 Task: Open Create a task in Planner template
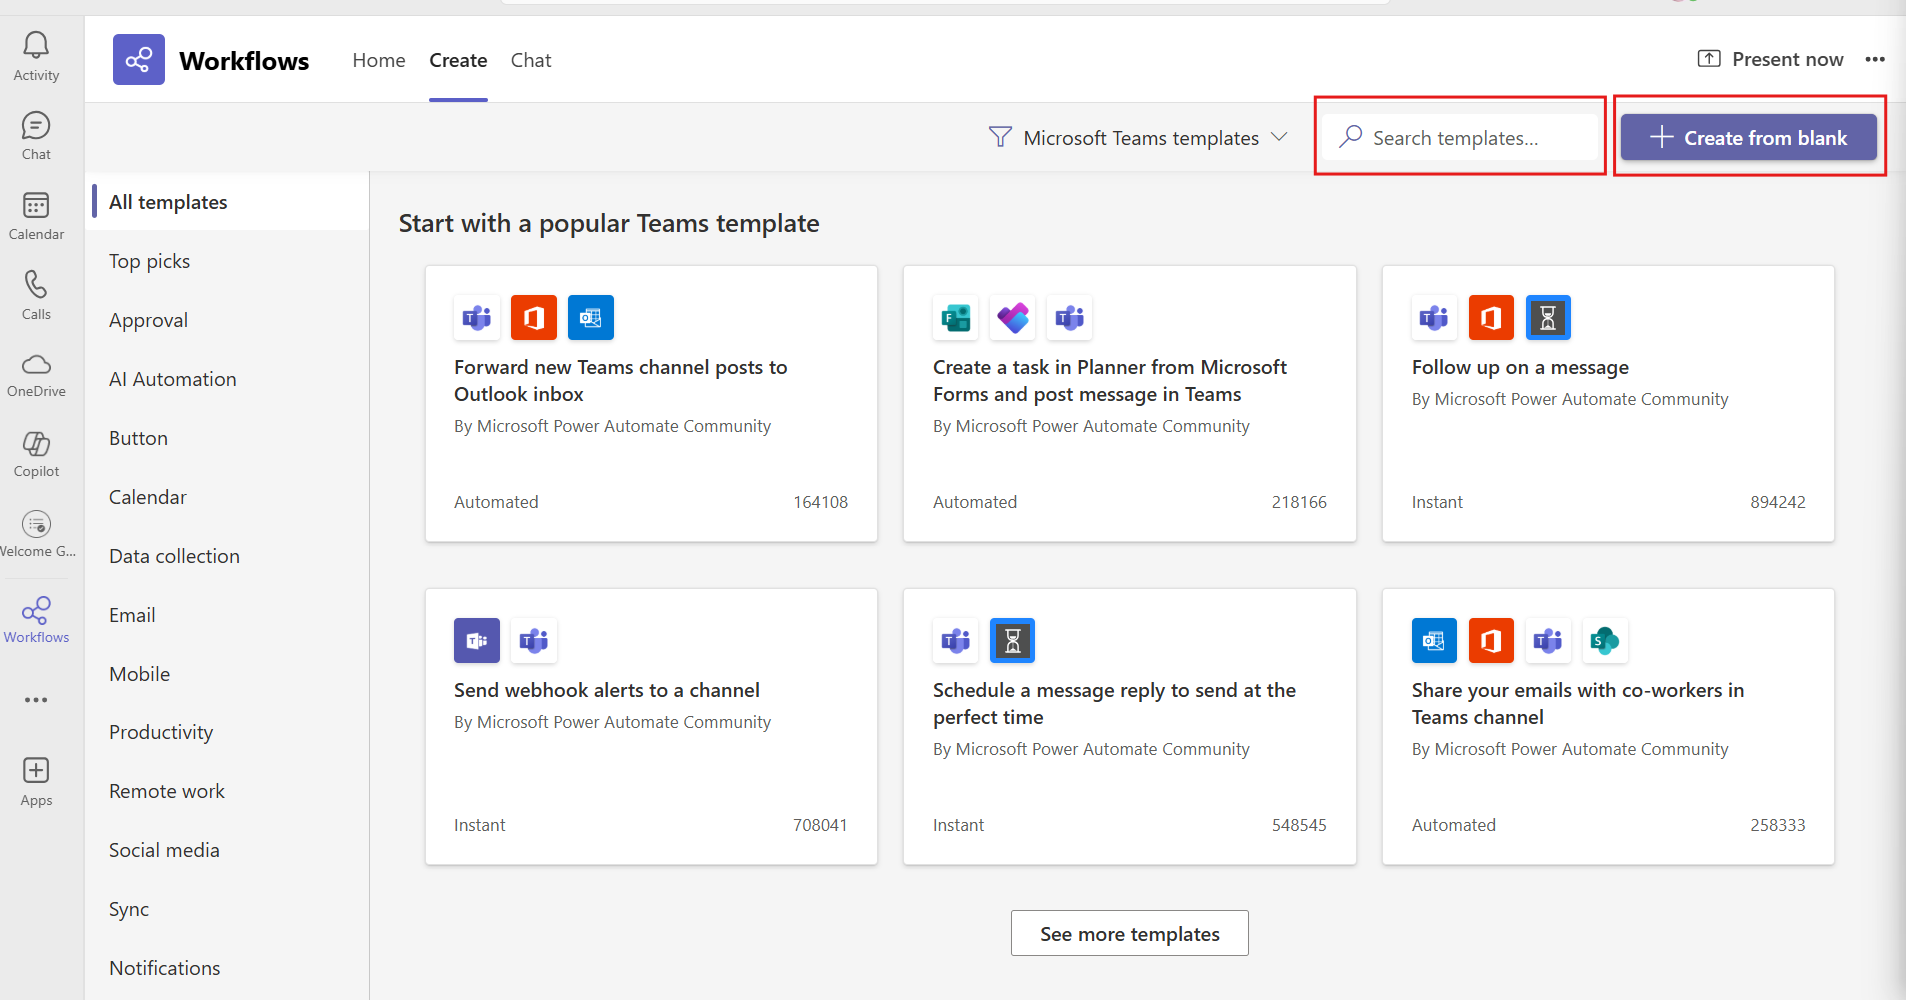[1130, 404]
